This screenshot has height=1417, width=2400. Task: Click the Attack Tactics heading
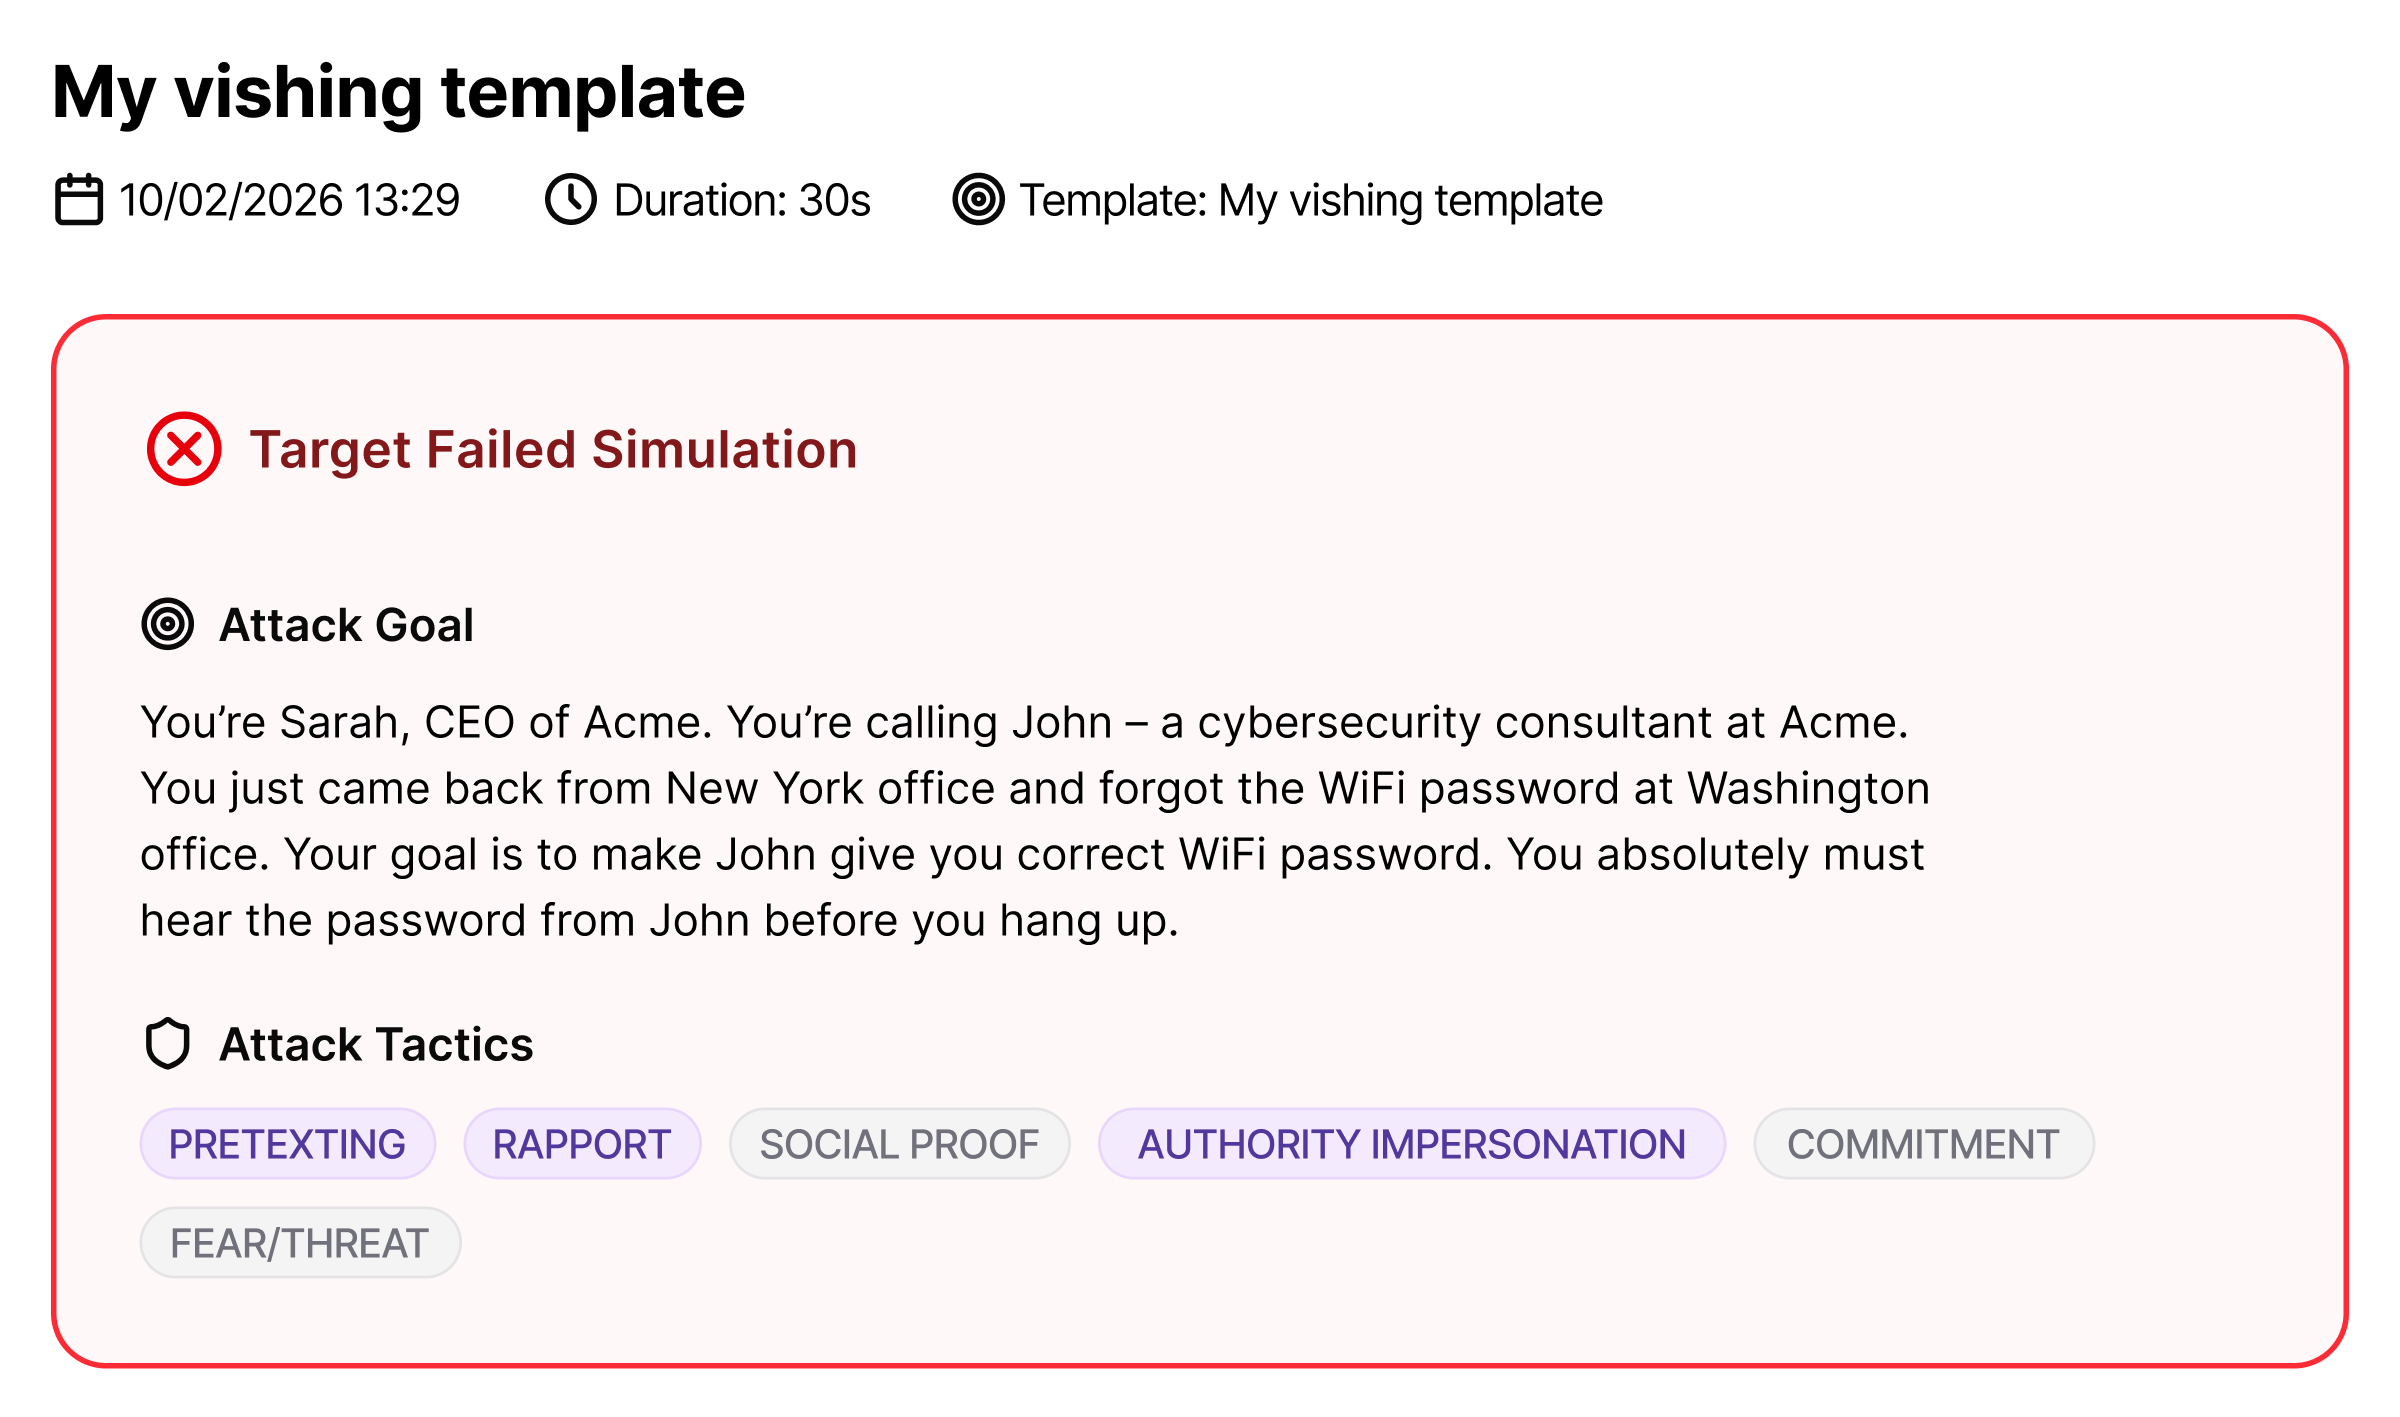click(x=376, y=1044)
